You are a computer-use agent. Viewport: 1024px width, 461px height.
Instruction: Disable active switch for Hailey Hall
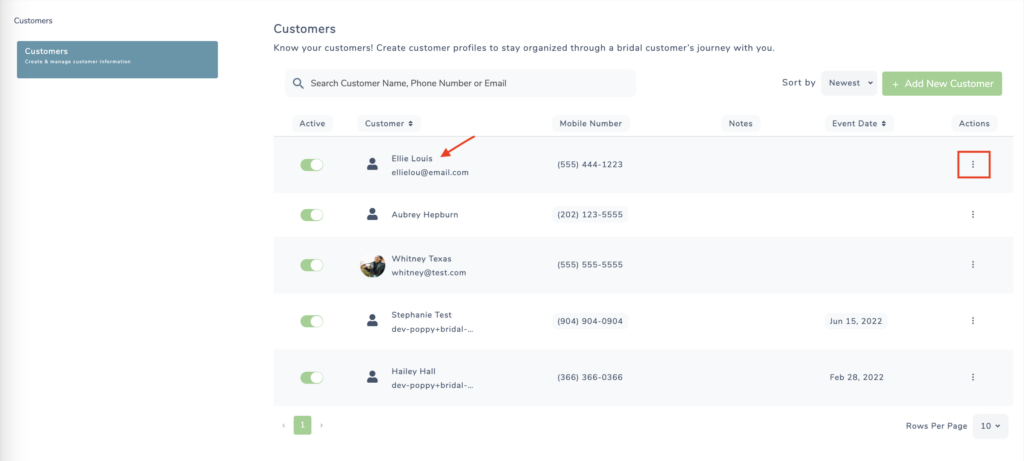click(312, 377)
